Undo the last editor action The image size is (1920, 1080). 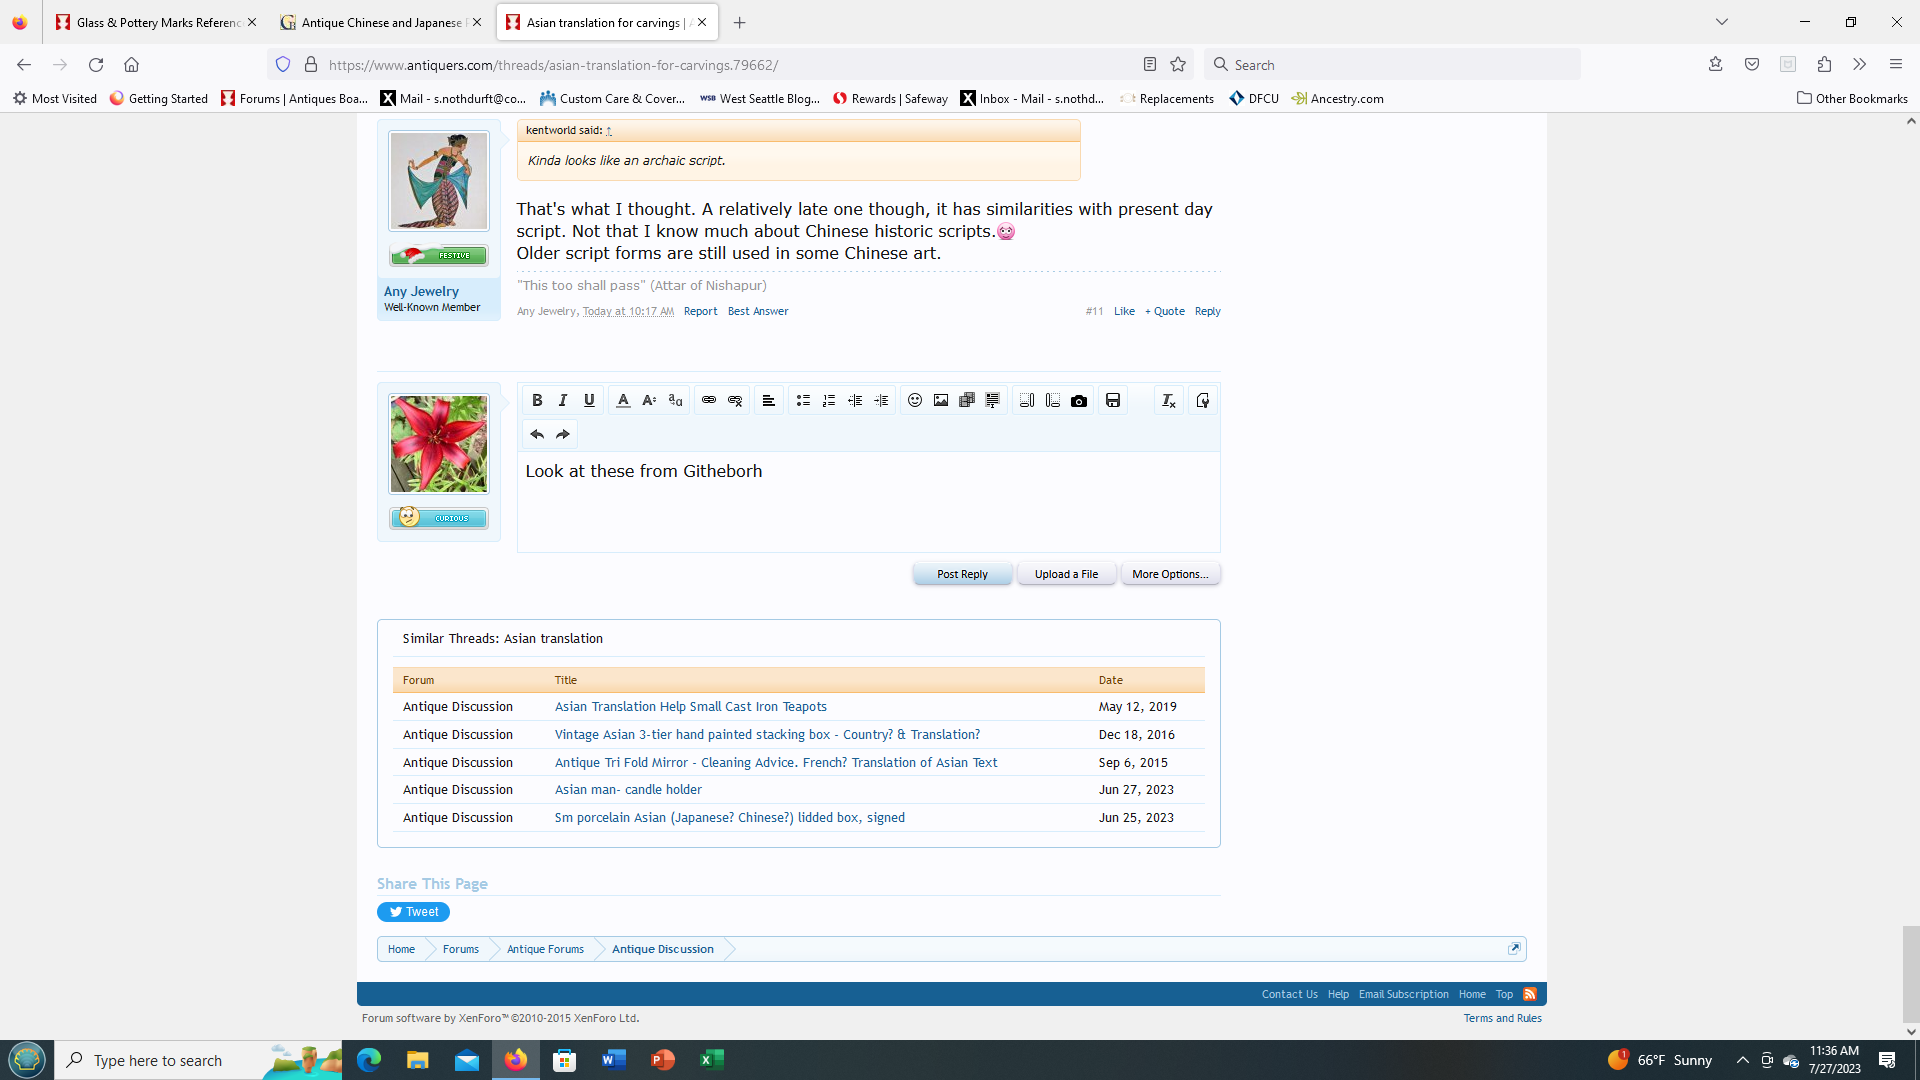(537, 434)
